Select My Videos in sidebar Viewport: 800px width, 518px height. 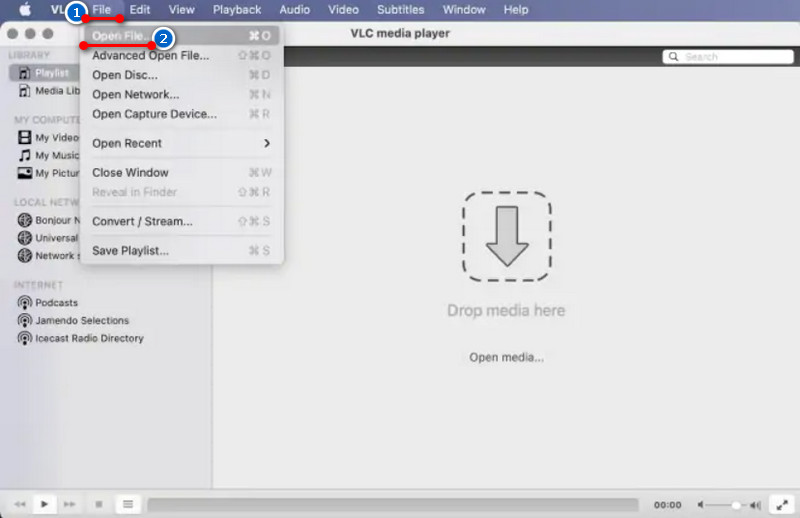click(49, 137)
